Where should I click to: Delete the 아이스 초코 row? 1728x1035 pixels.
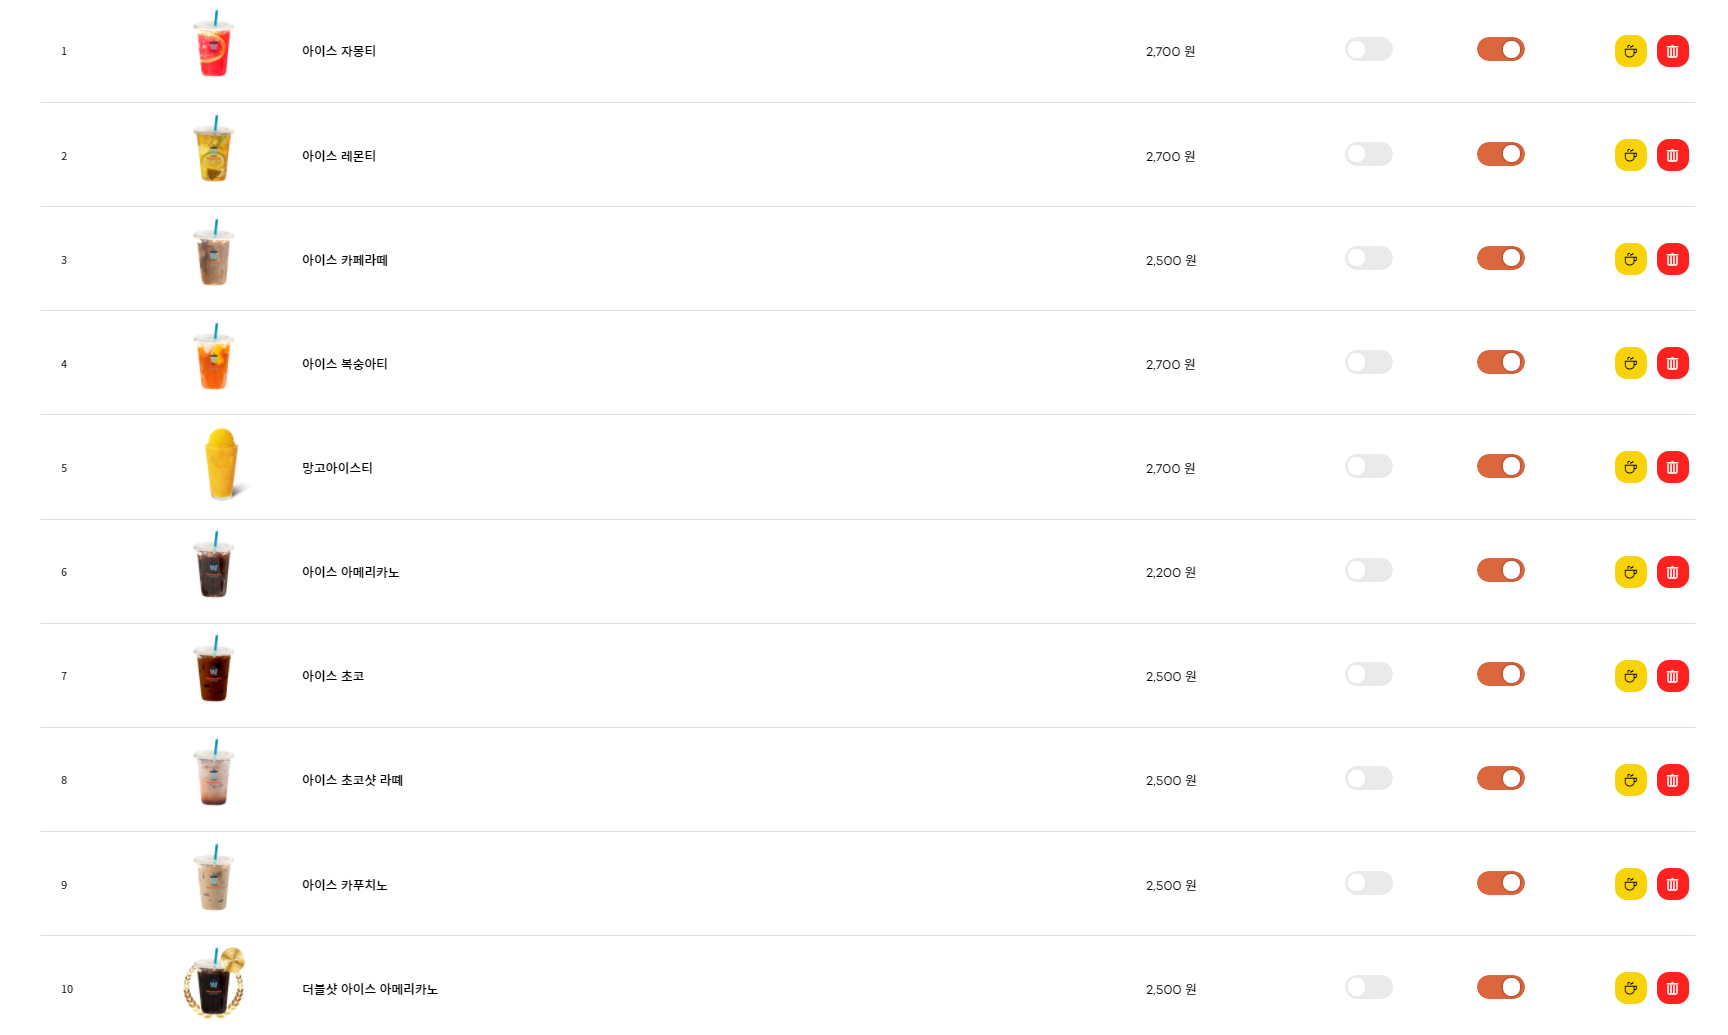pyautogui.click(x=1672, y=676)
